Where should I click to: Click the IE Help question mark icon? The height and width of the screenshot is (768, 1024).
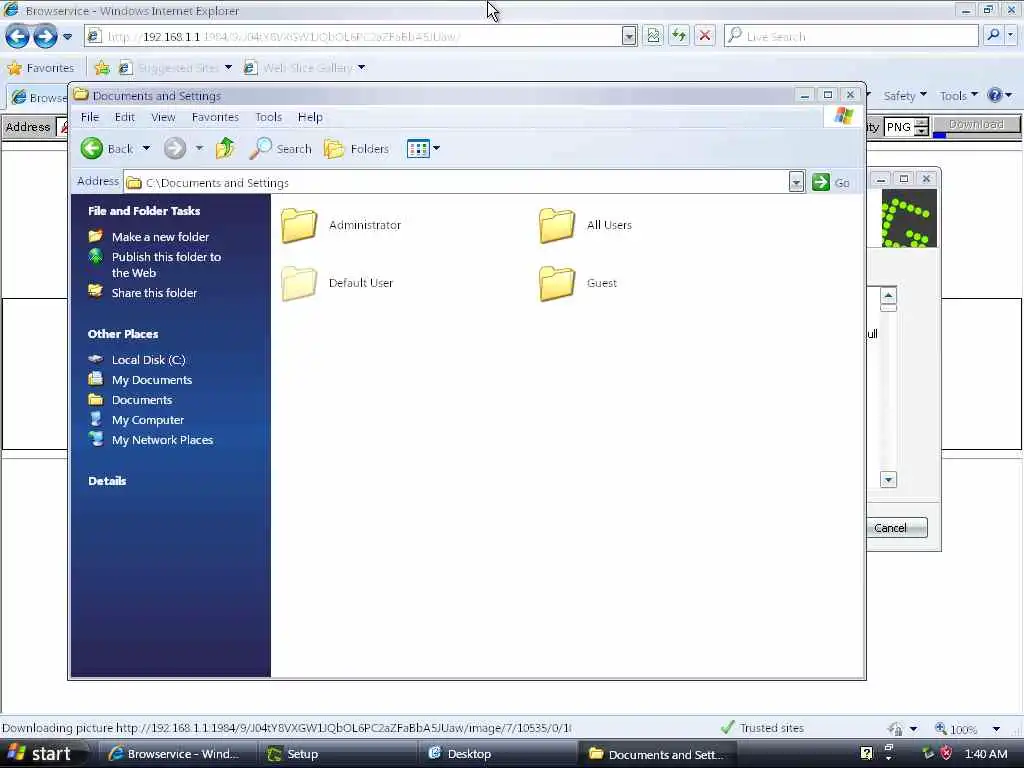click(x=995, y=95)
